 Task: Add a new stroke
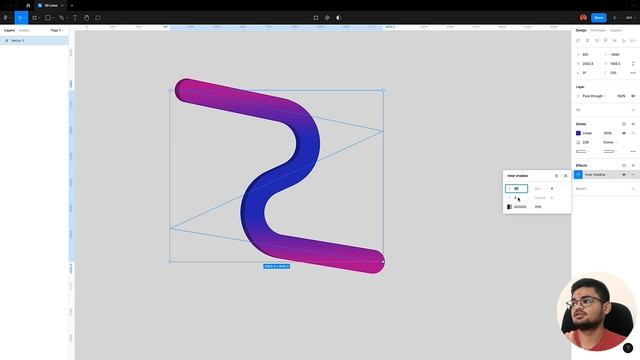click(633, 124)
